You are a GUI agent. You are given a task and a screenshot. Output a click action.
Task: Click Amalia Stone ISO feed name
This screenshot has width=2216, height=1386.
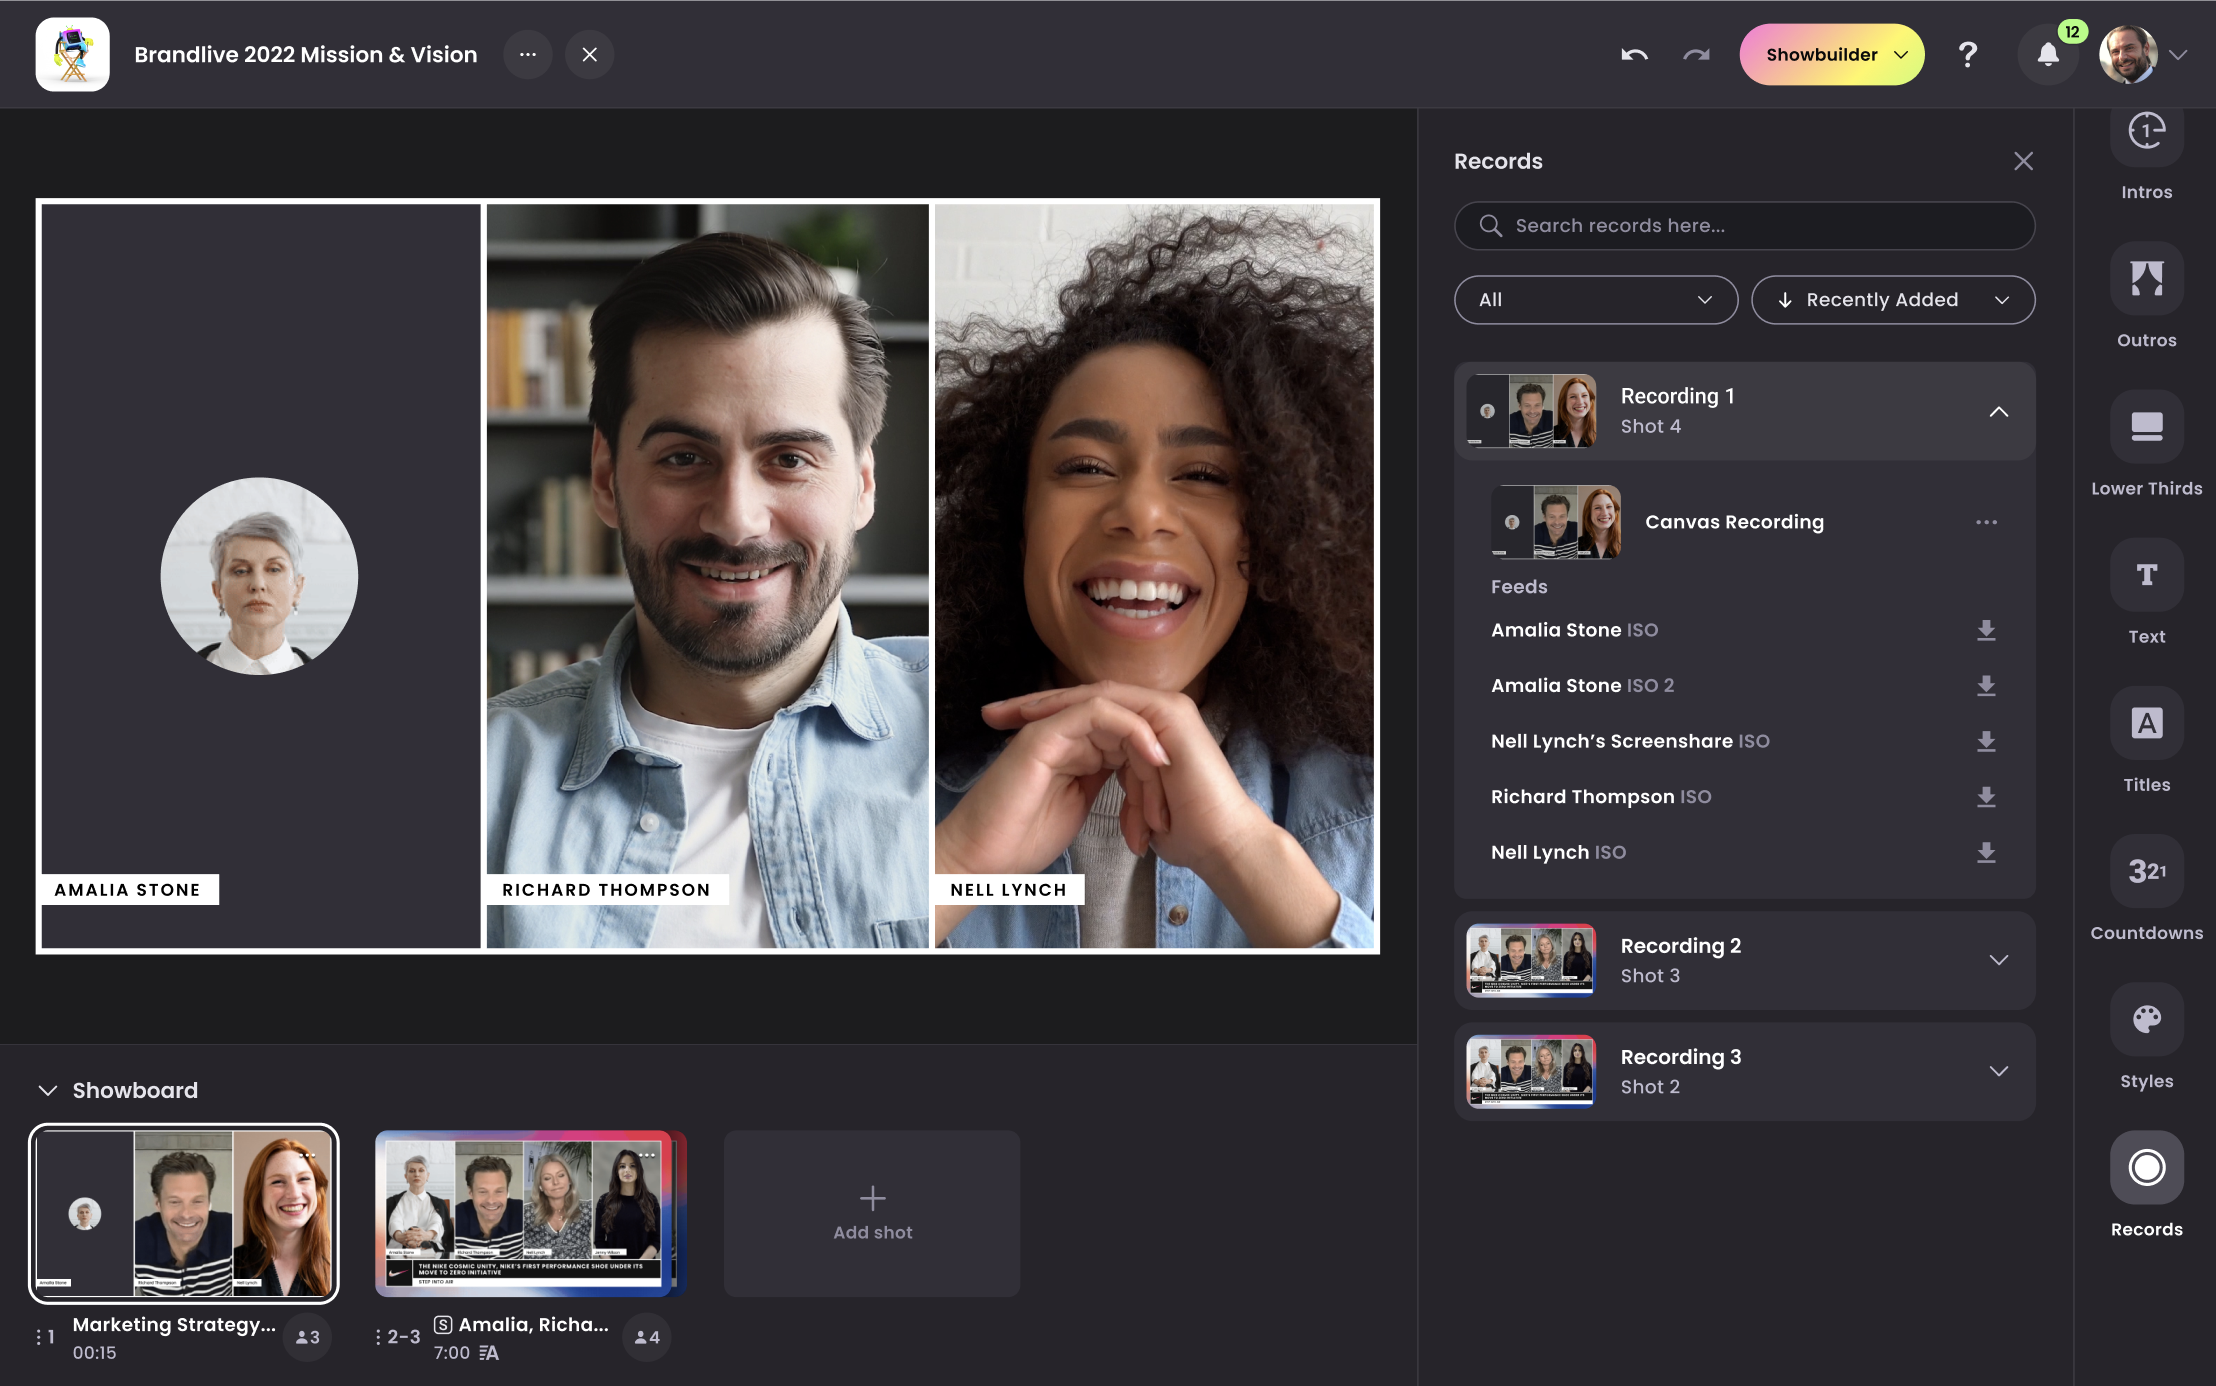pos(1574,630)
